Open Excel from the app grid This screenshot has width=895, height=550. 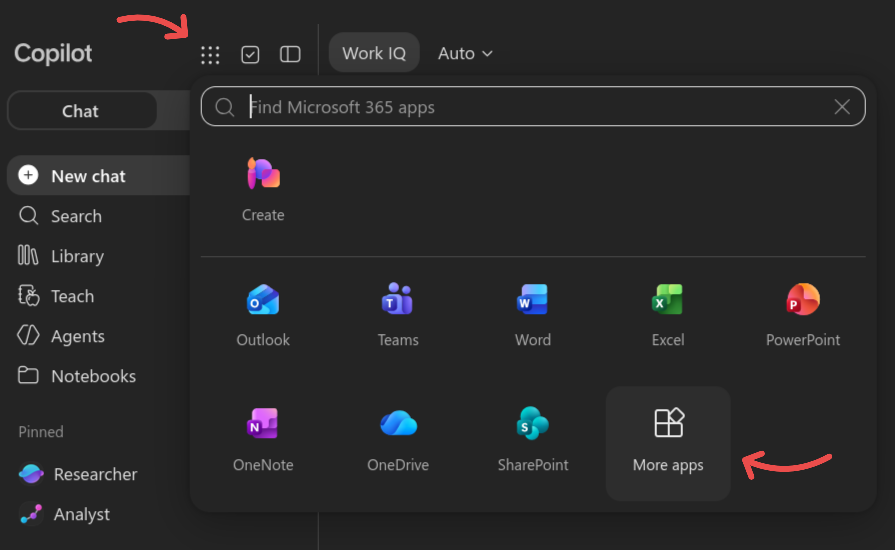tap(668, 316)
